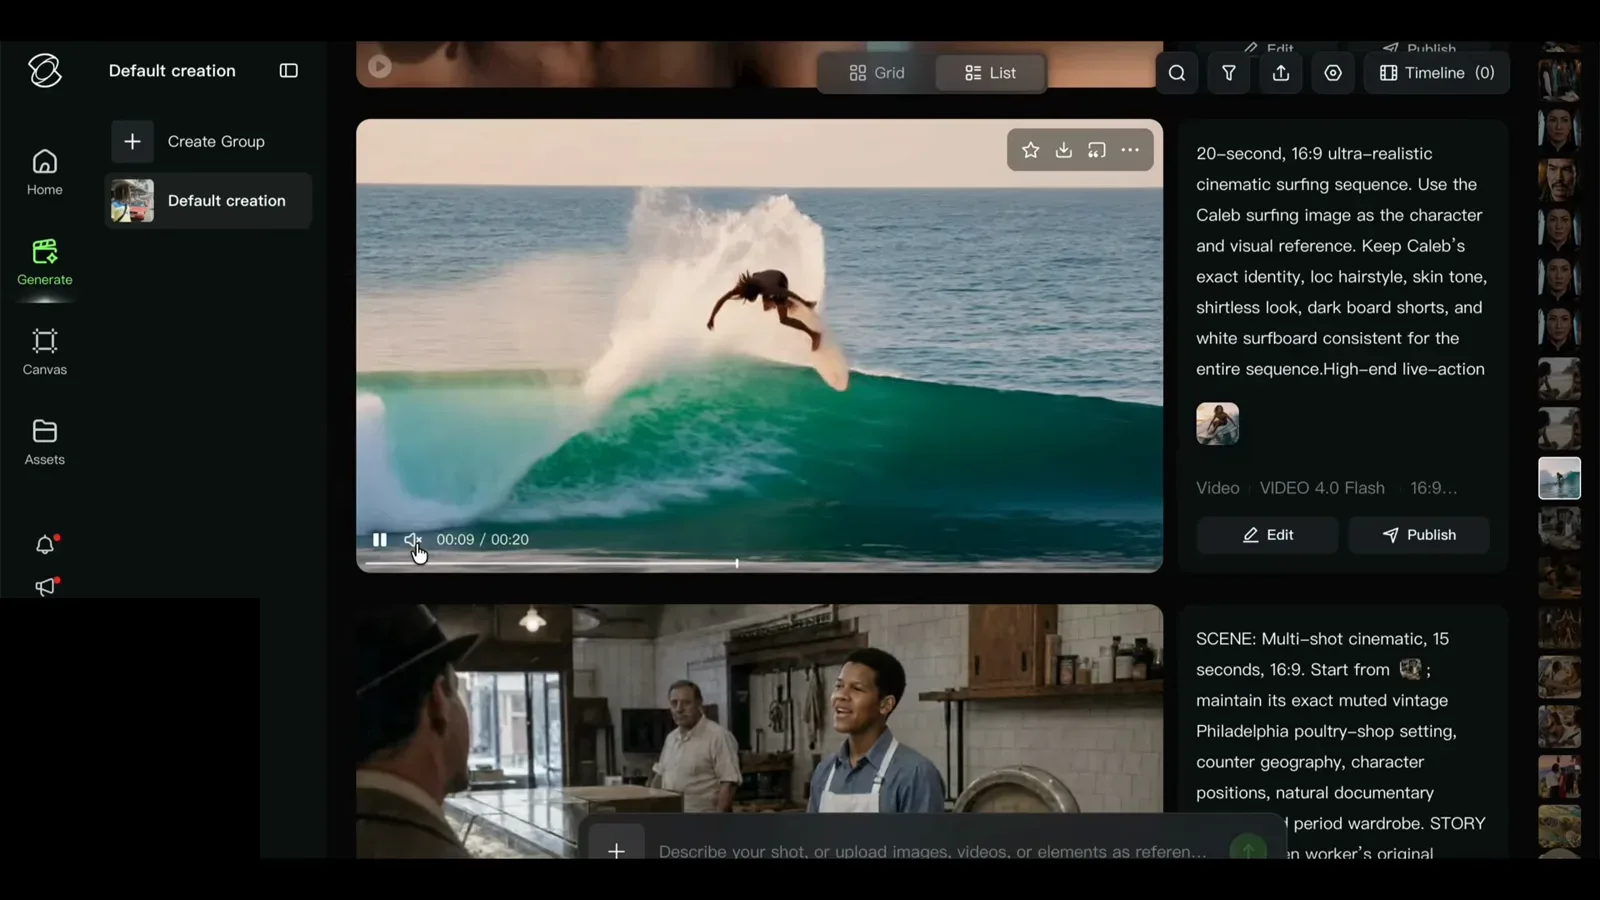Favorite the surfing video with star
Screen dimensions: 1600x900
click(1030, 150)
